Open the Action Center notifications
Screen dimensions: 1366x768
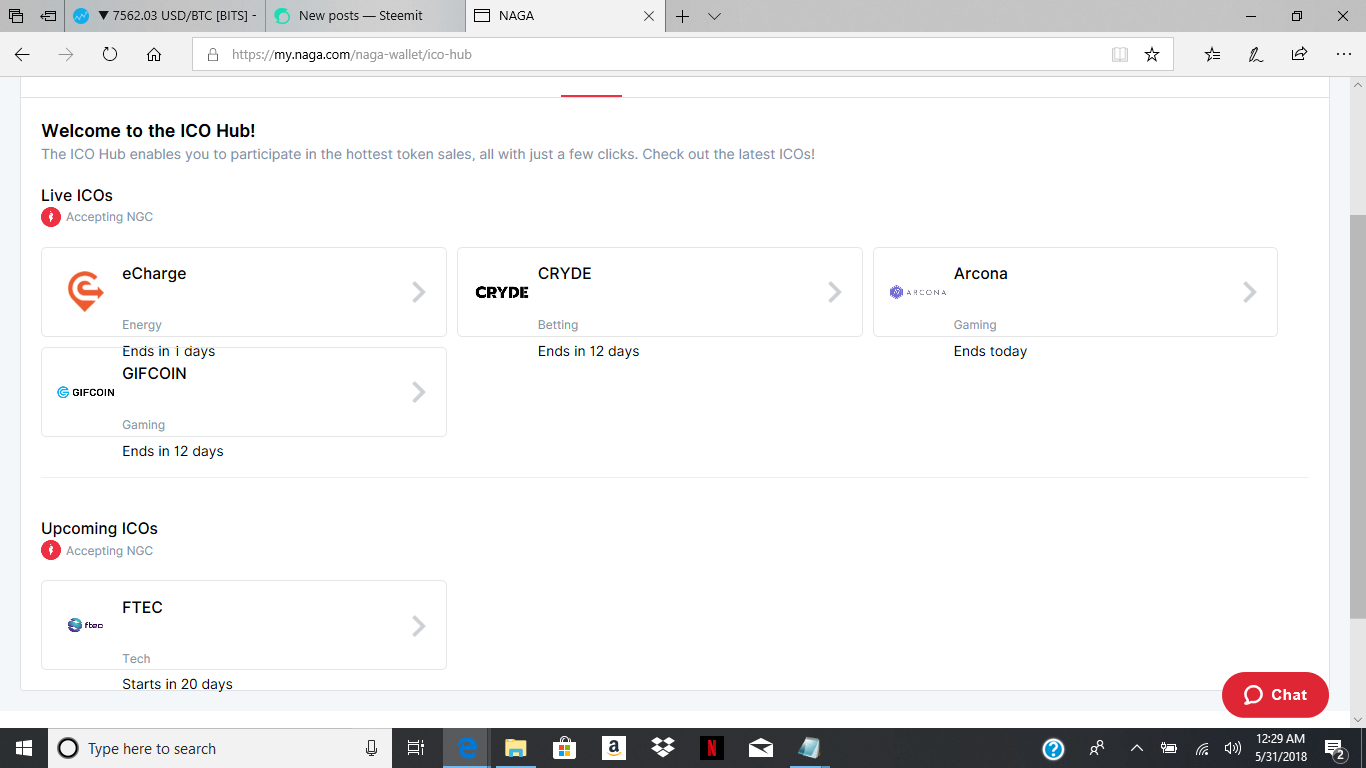point(1334,748)
